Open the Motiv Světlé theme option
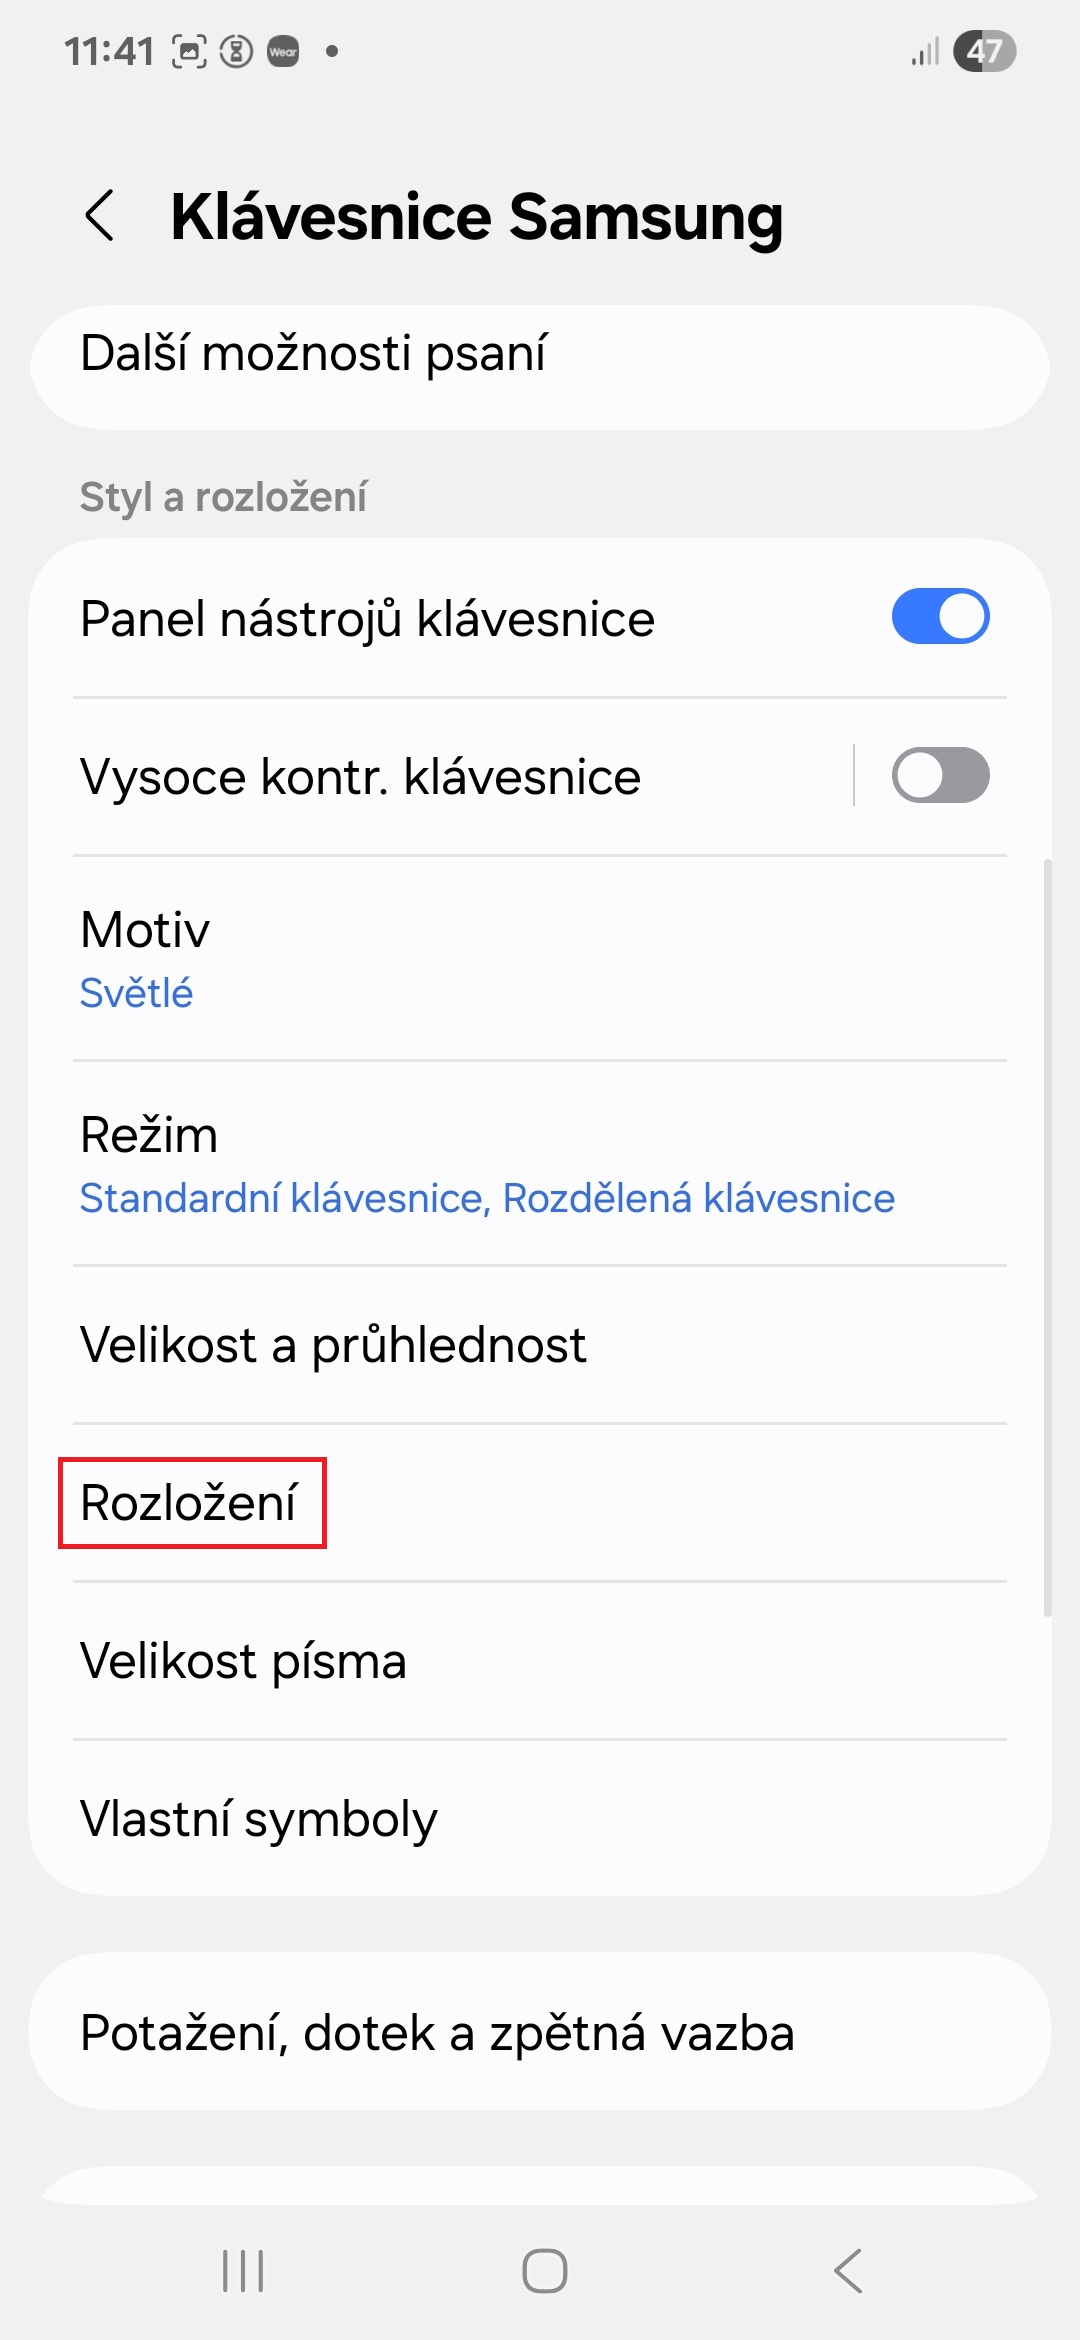This screenshot has width=1080, height=2340. 540,959
